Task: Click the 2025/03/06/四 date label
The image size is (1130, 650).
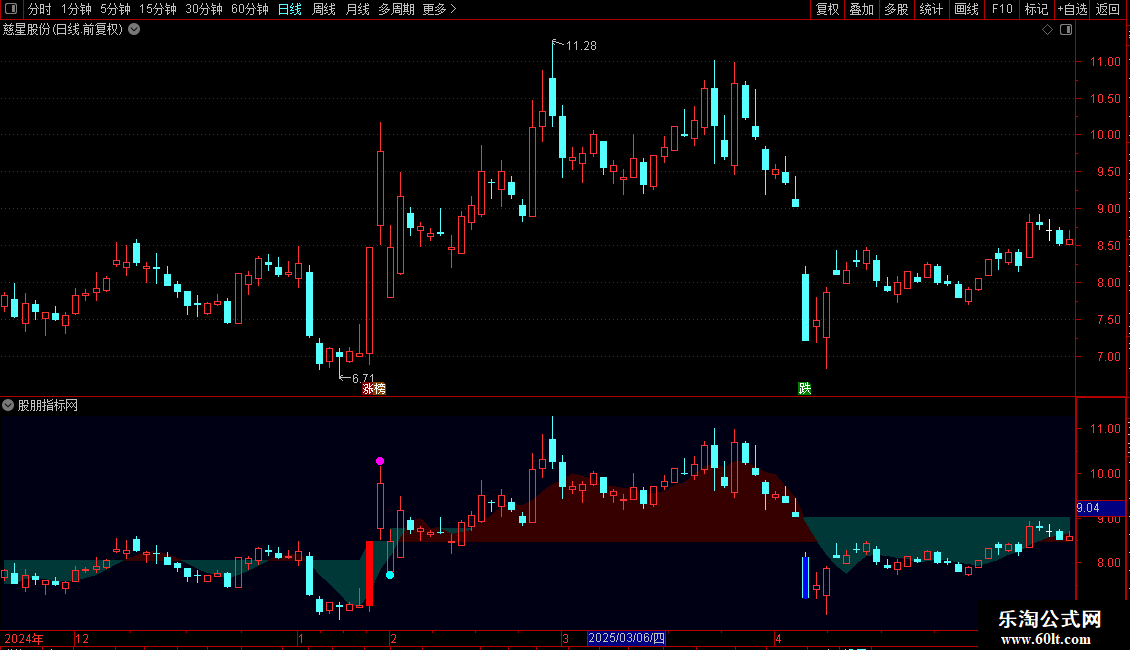Action: pyautogui.click(x=626, y=638)
